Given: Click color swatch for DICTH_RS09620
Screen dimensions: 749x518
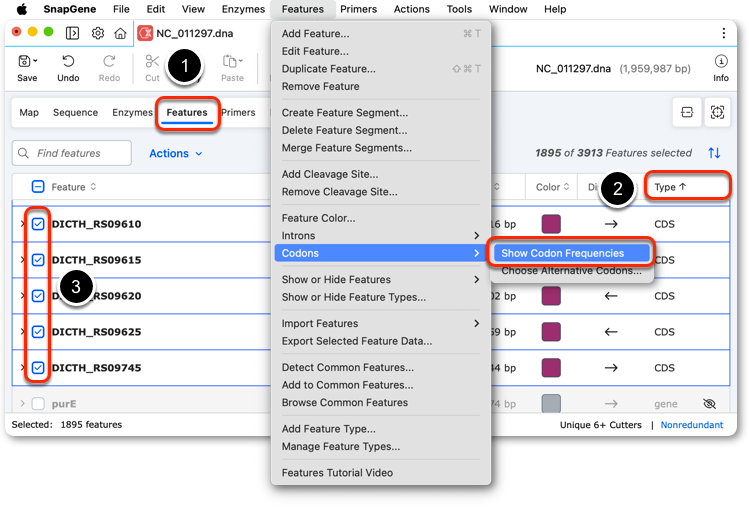Looking at the screenshot, I should click(551, 296).
